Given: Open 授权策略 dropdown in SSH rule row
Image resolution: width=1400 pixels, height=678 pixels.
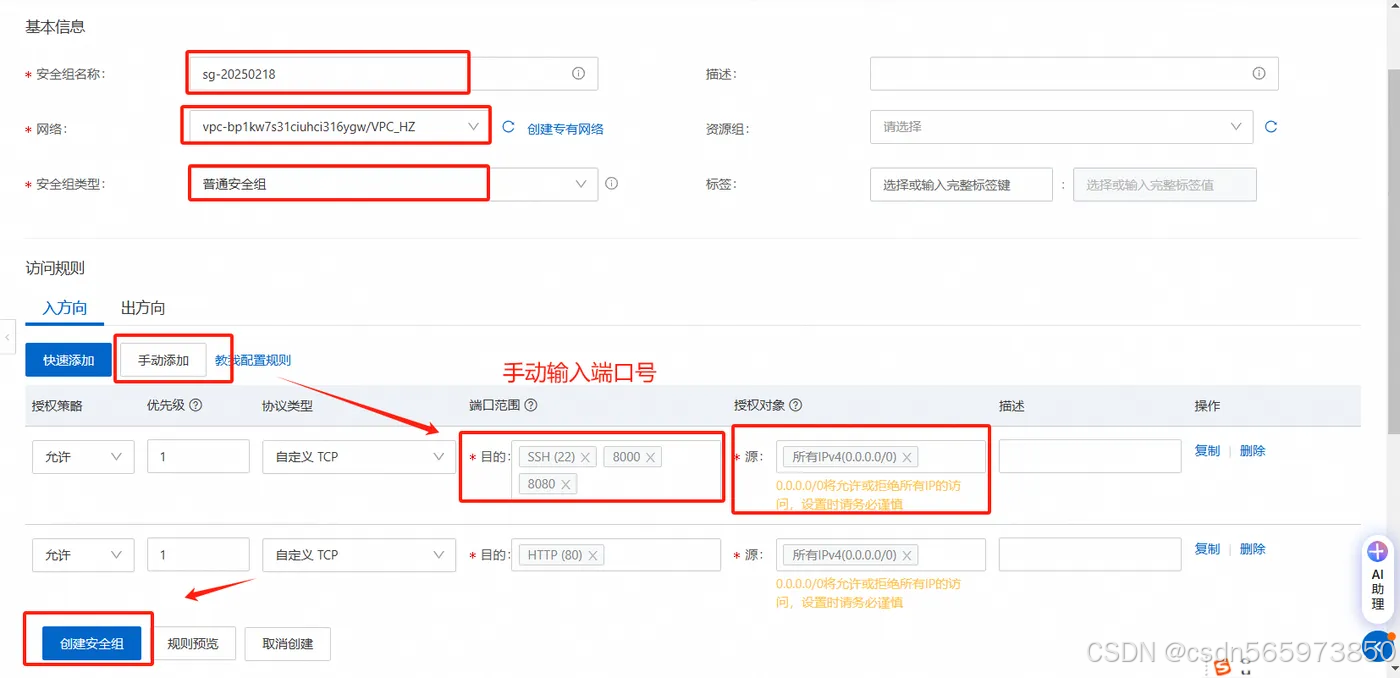Looking at the screenshot, I should (x=83, y=456).
